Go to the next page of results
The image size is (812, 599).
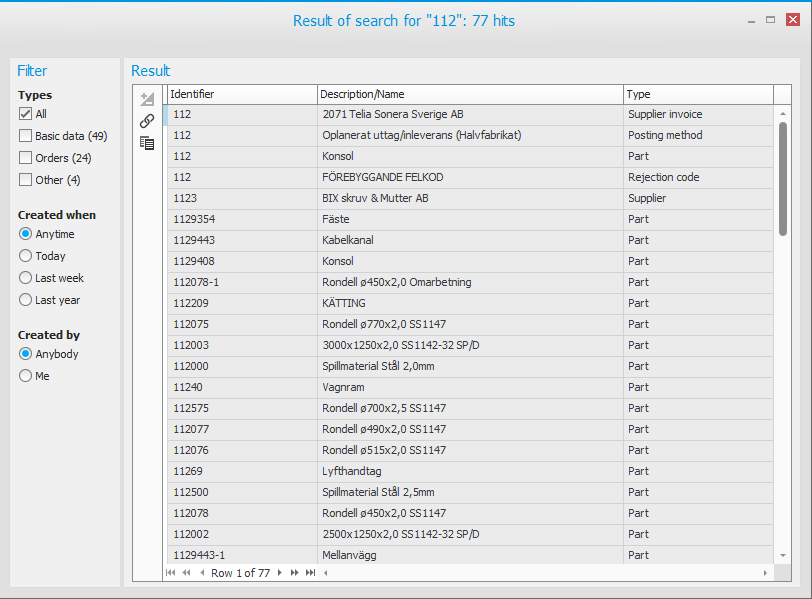click(295, 573)
